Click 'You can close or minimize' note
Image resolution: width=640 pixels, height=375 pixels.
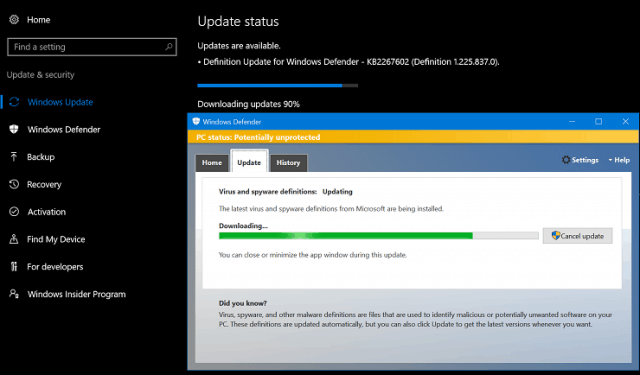click(x=313, y=255)
